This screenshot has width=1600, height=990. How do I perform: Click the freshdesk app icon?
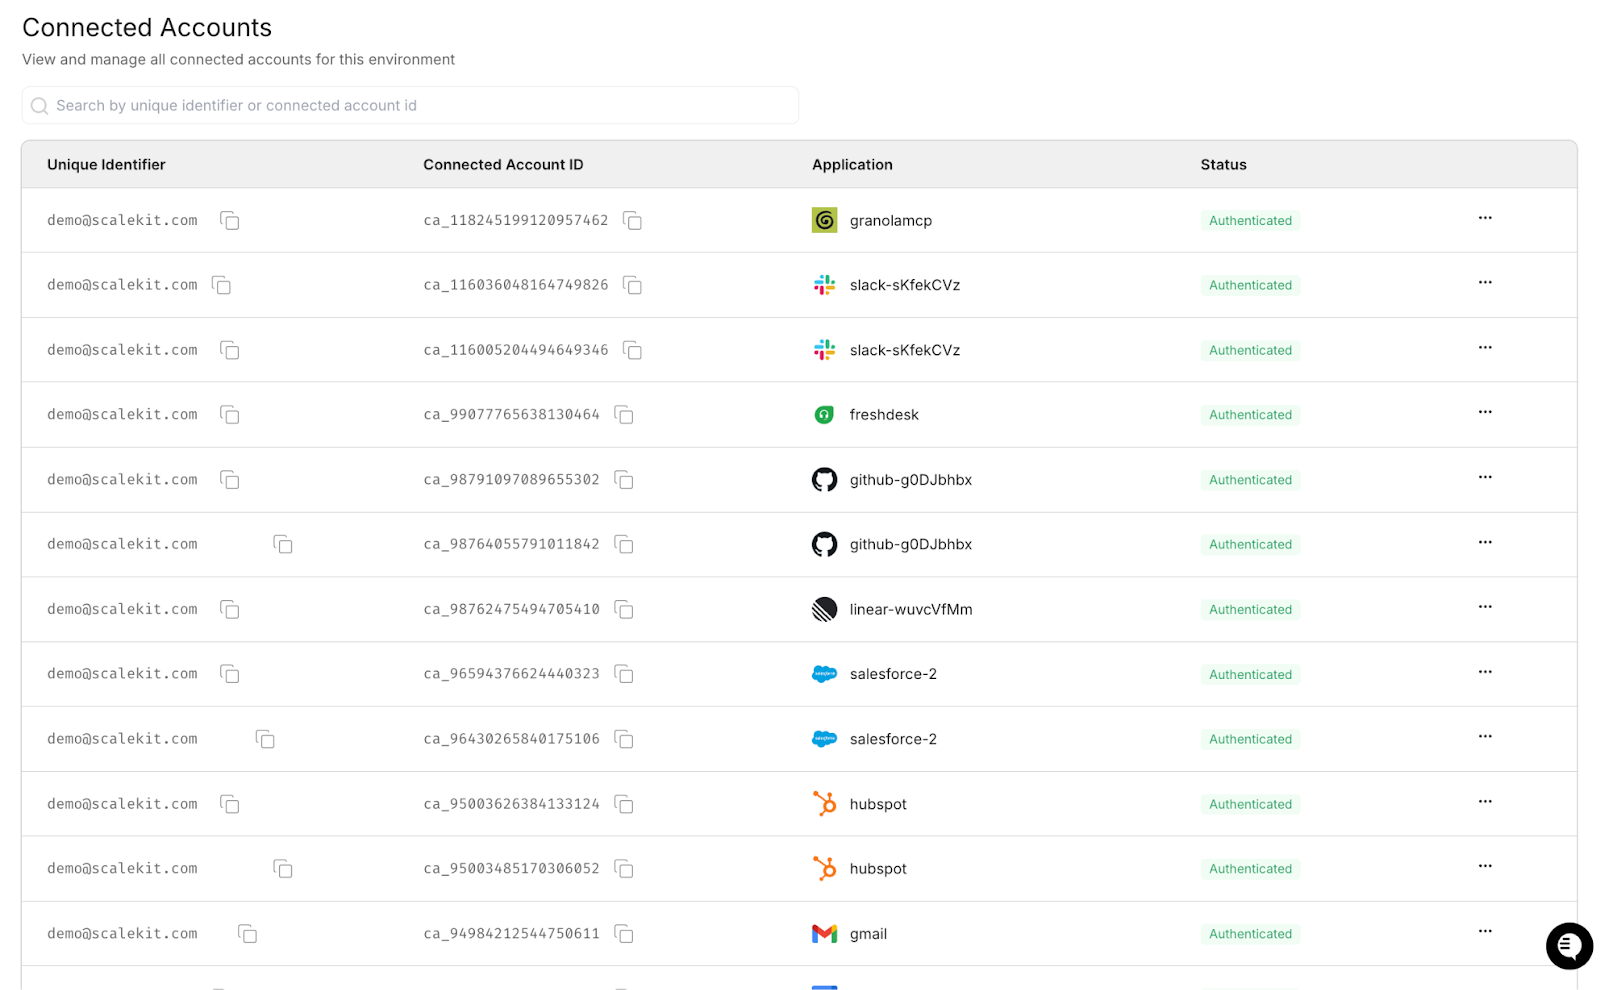click(824, 415)
